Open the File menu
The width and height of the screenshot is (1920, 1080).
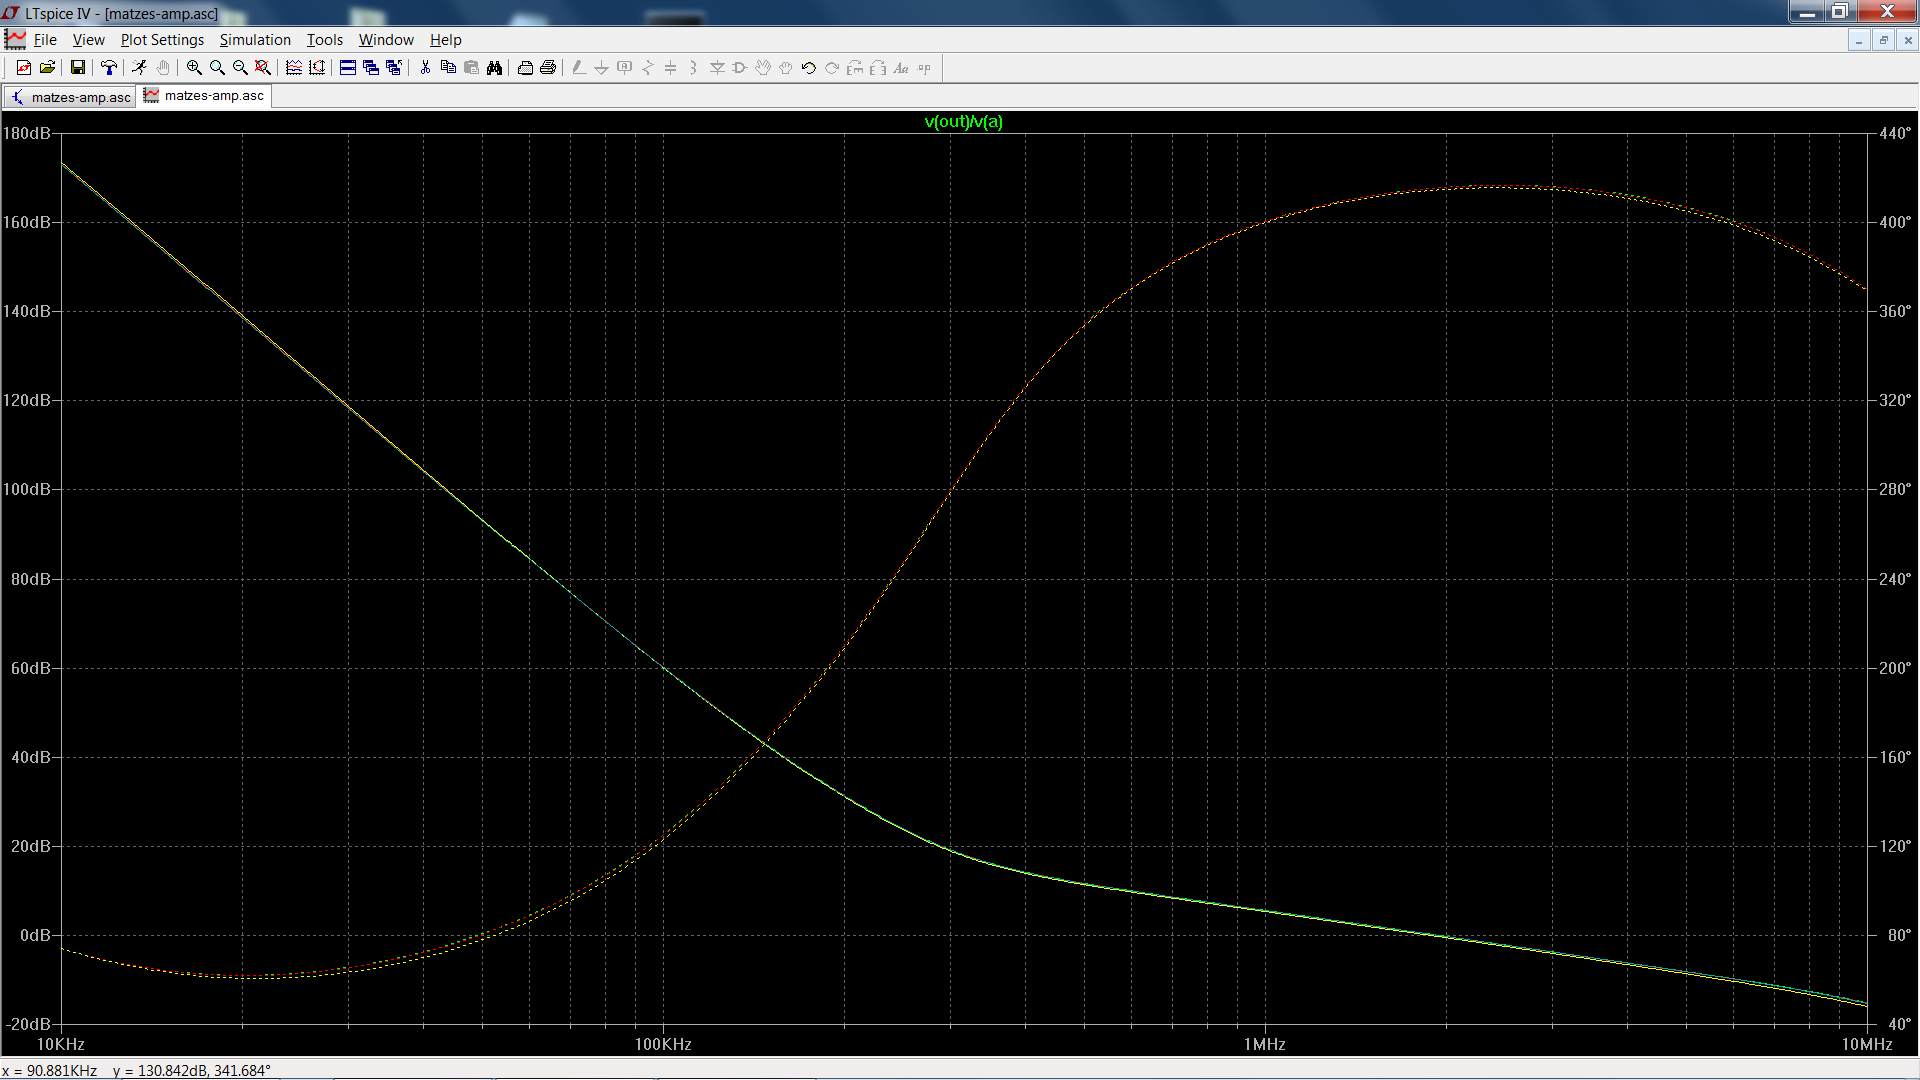click(x=45, y=40)
